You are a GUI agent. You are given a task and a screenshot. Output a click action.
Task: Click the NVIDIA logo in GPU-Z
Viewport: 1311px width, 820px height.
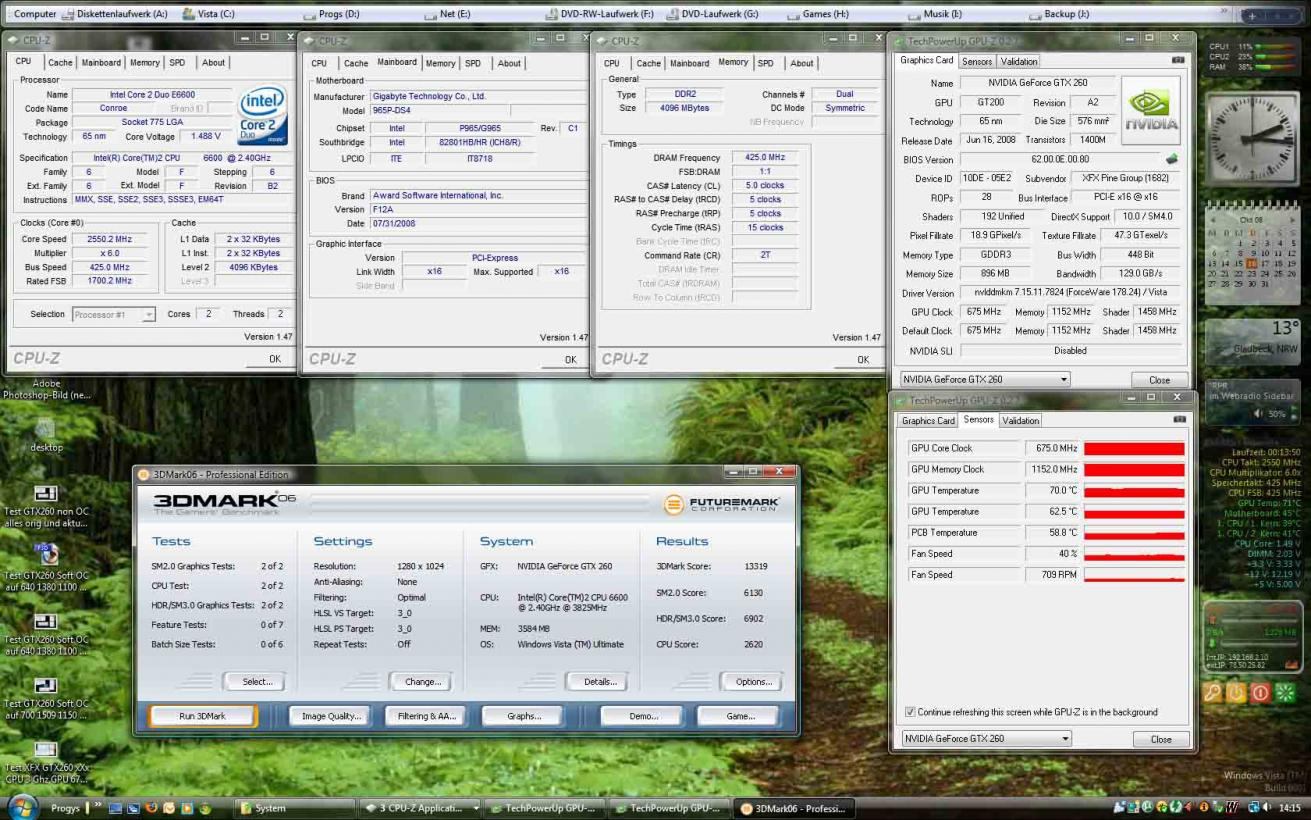[x=1150, y=110]
